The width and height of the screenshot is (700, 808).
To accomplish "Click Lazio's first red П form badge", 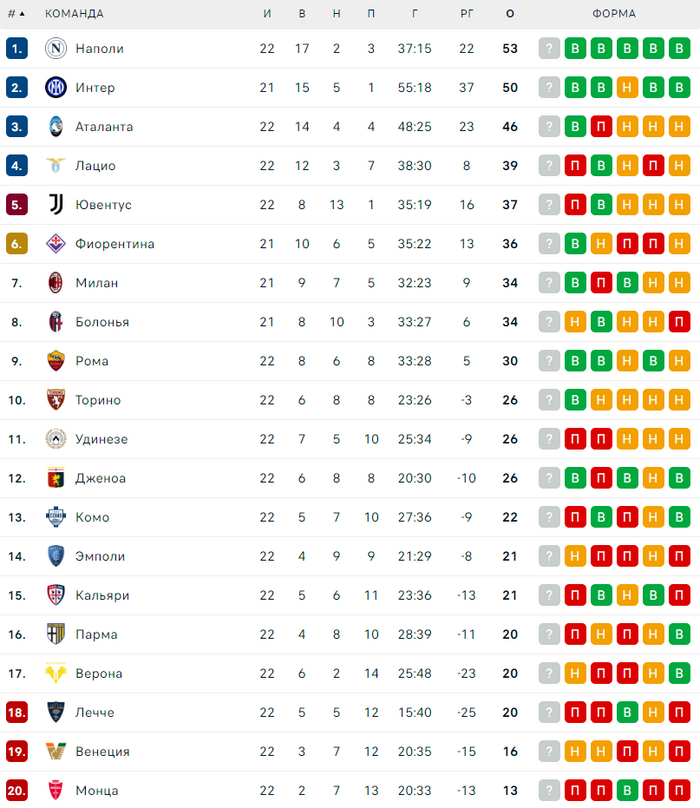I will click(575, 165).
